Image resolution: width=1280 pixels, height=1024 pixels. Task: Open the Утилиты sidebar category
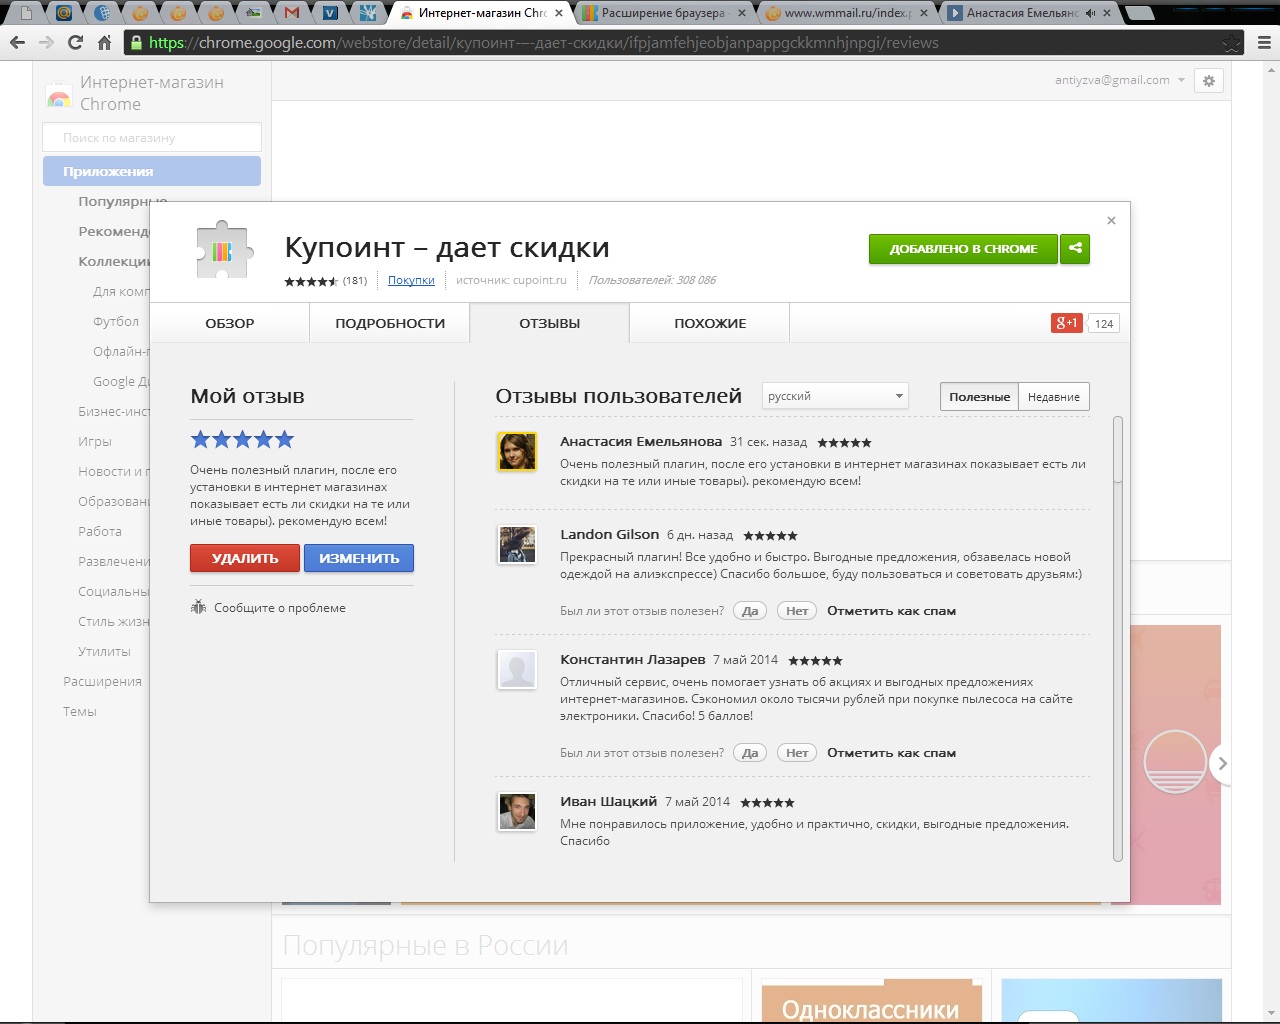[104, 651]
